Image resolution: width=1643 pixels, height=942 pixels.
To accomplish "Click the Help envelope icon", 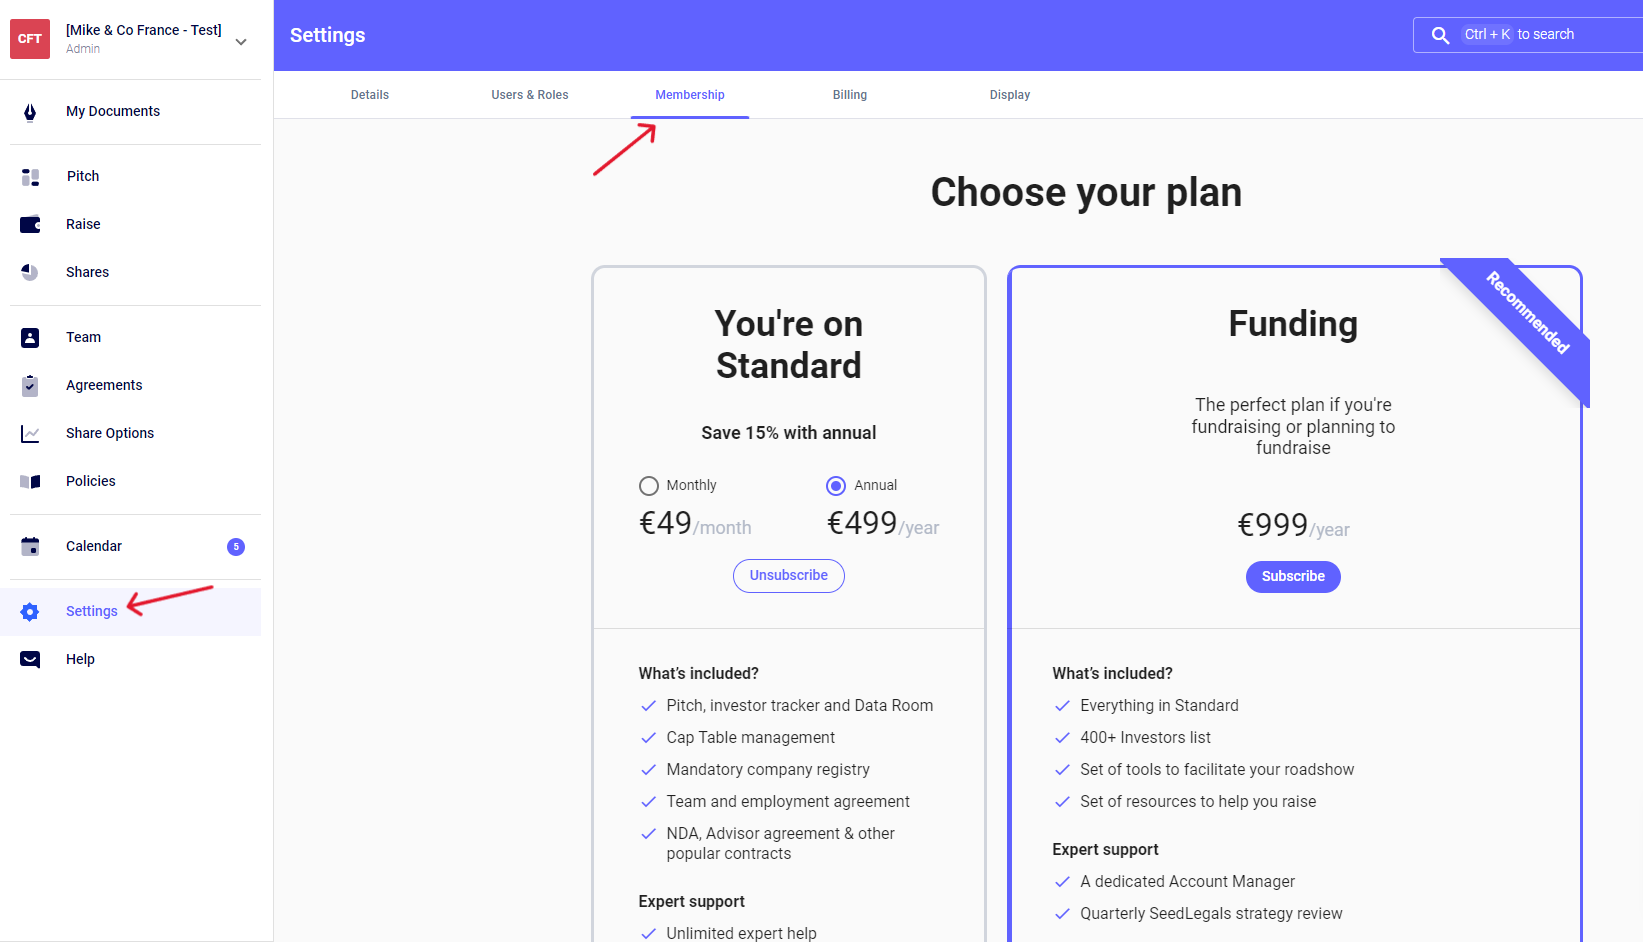I will click(30, 660).
